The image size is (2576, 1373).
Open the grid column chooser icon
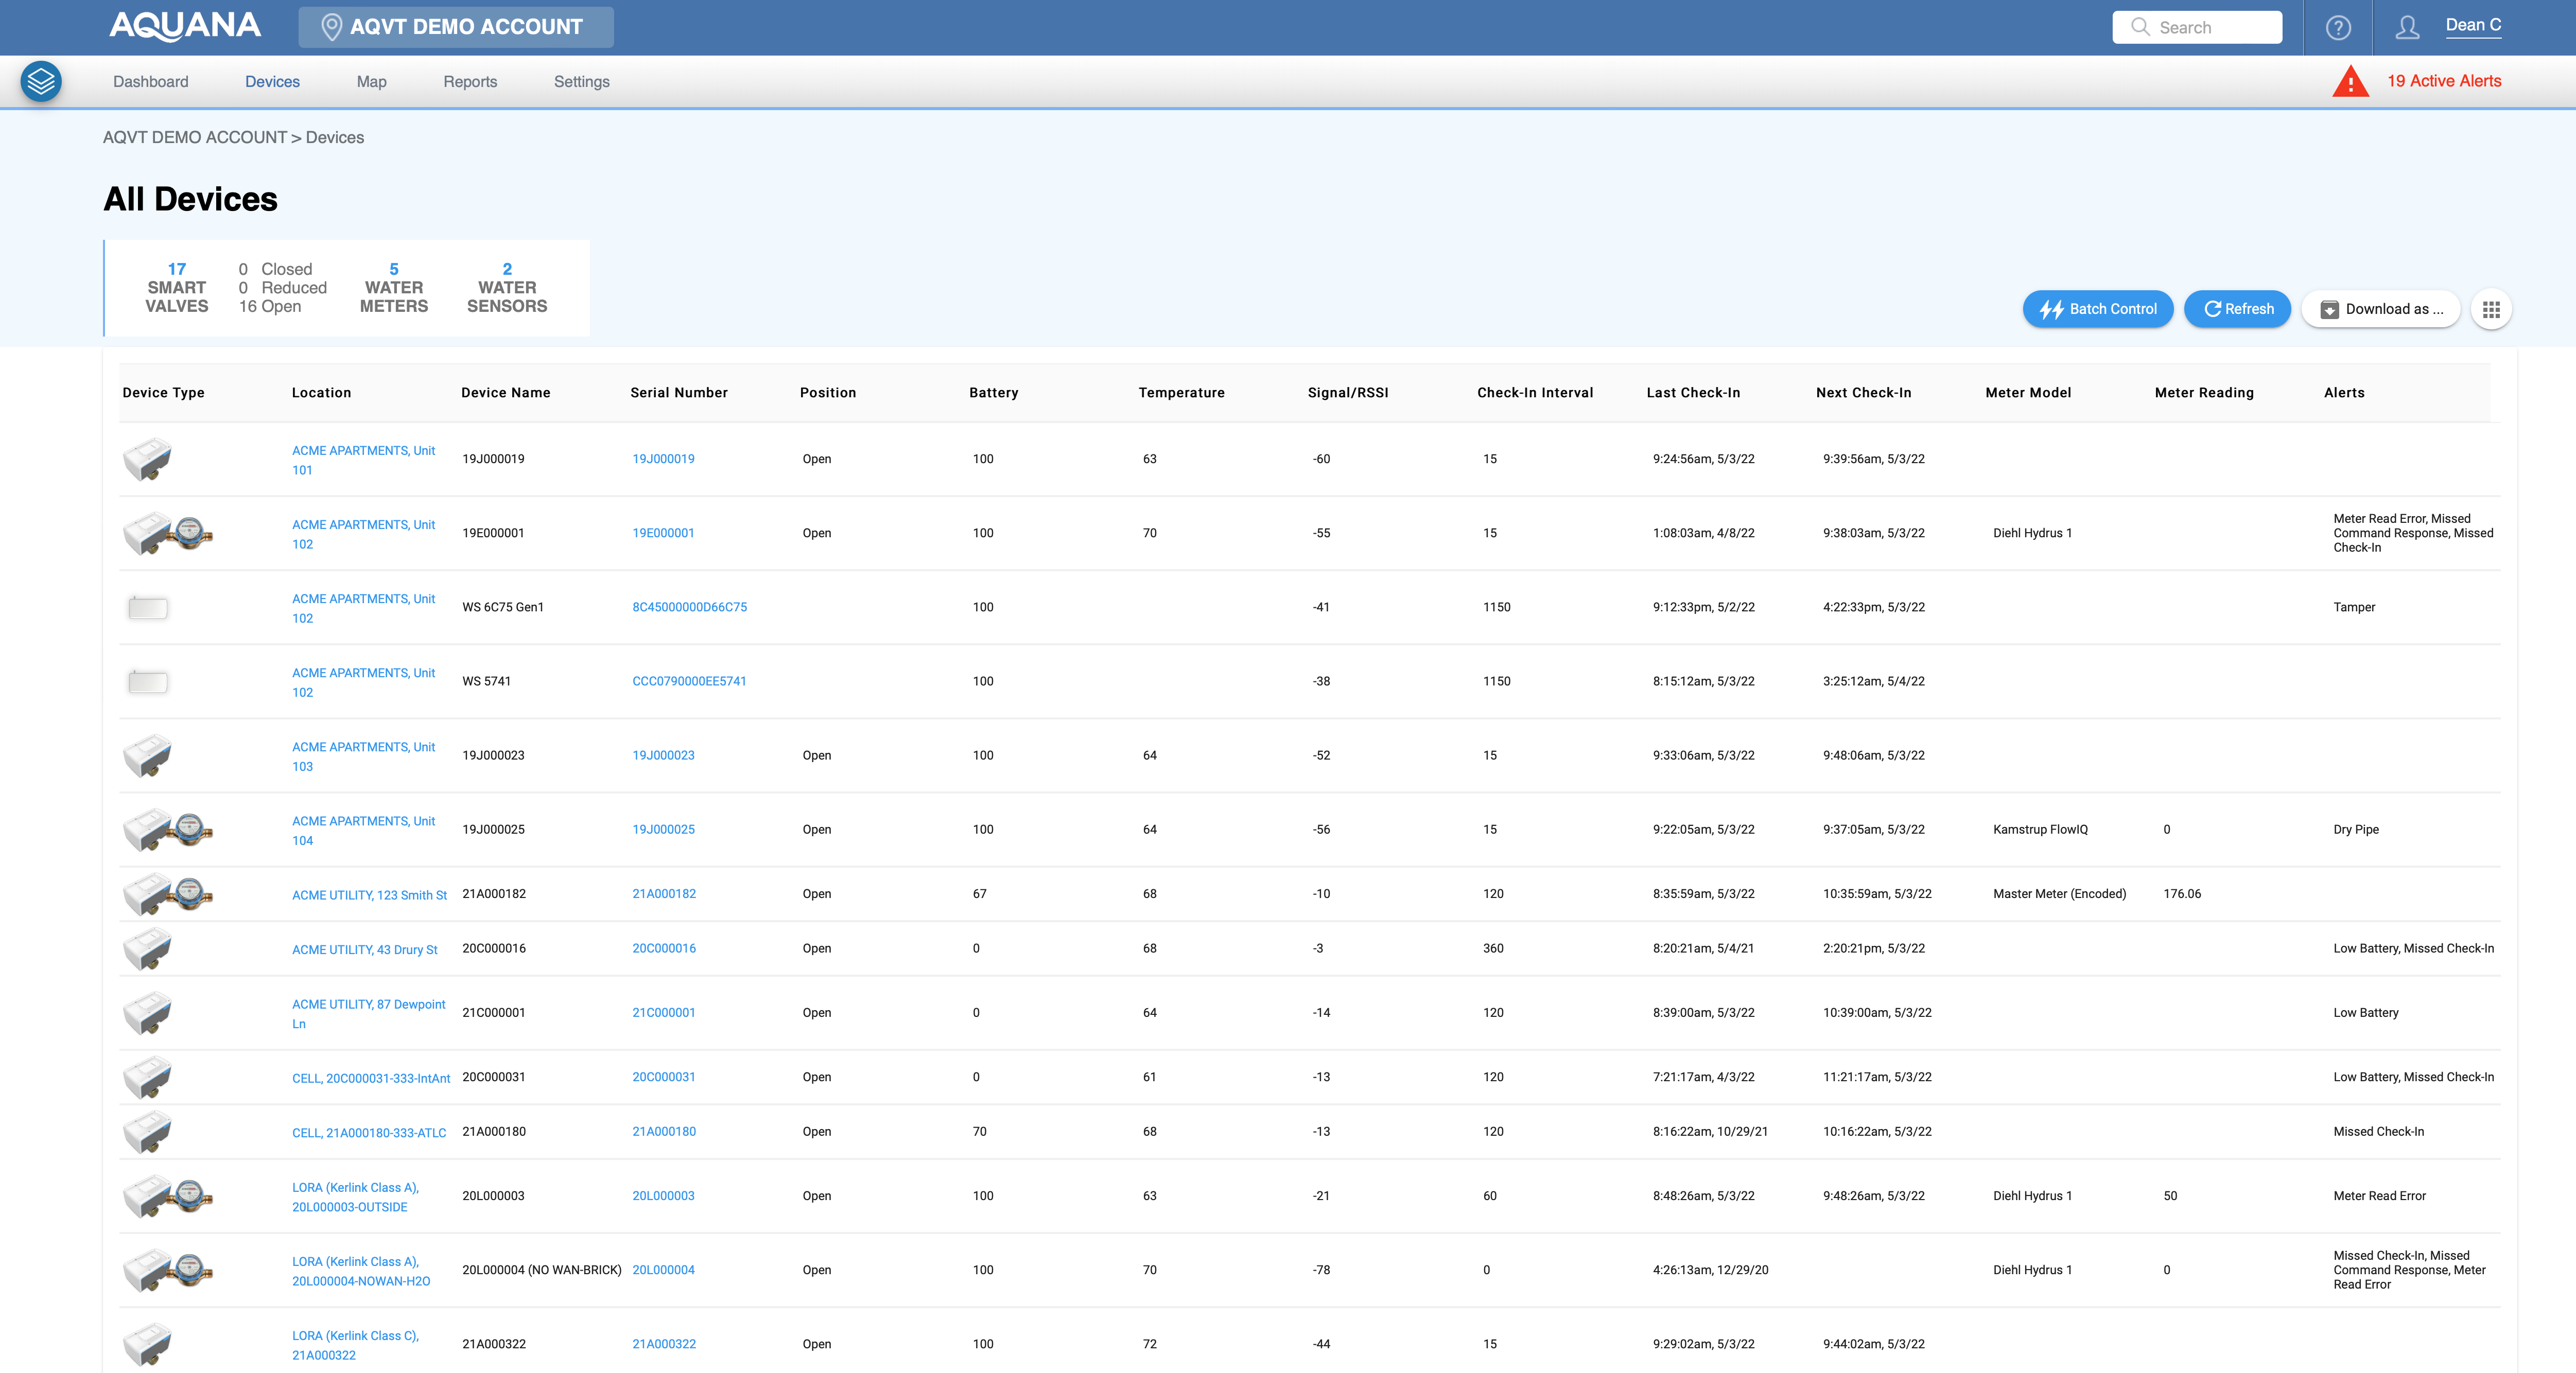coord(2491,309)
